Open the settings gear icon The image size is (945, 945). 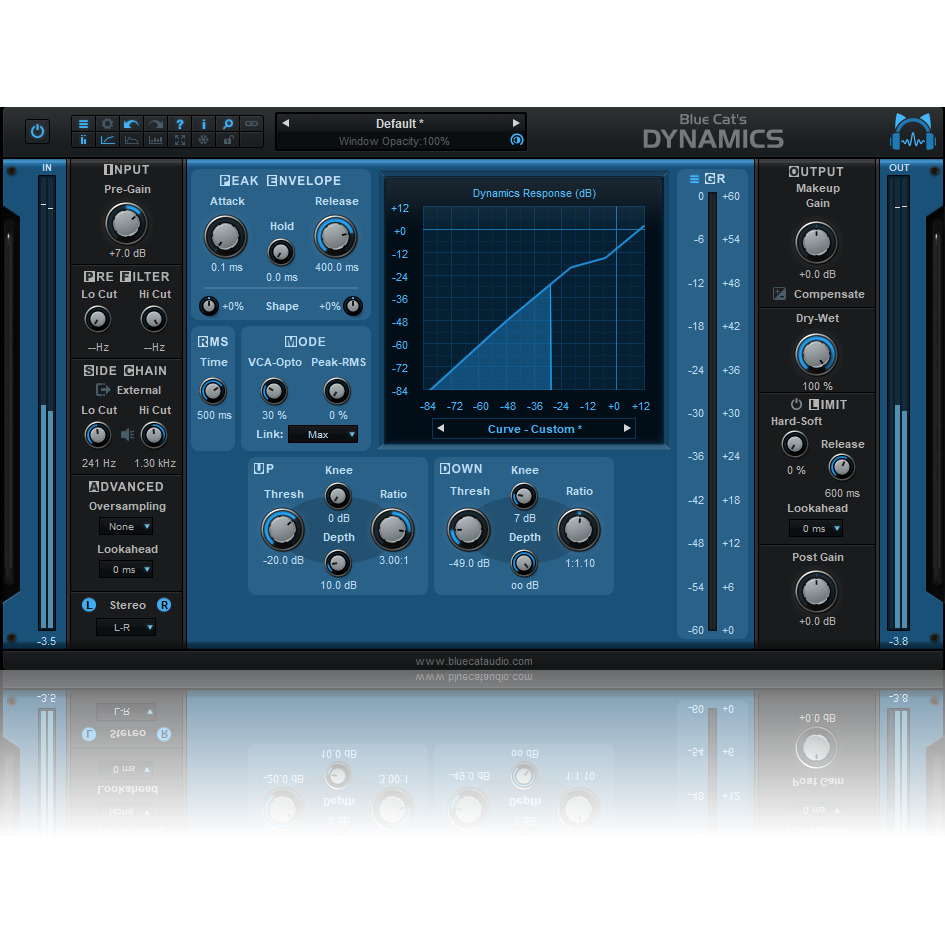[108, 123]
